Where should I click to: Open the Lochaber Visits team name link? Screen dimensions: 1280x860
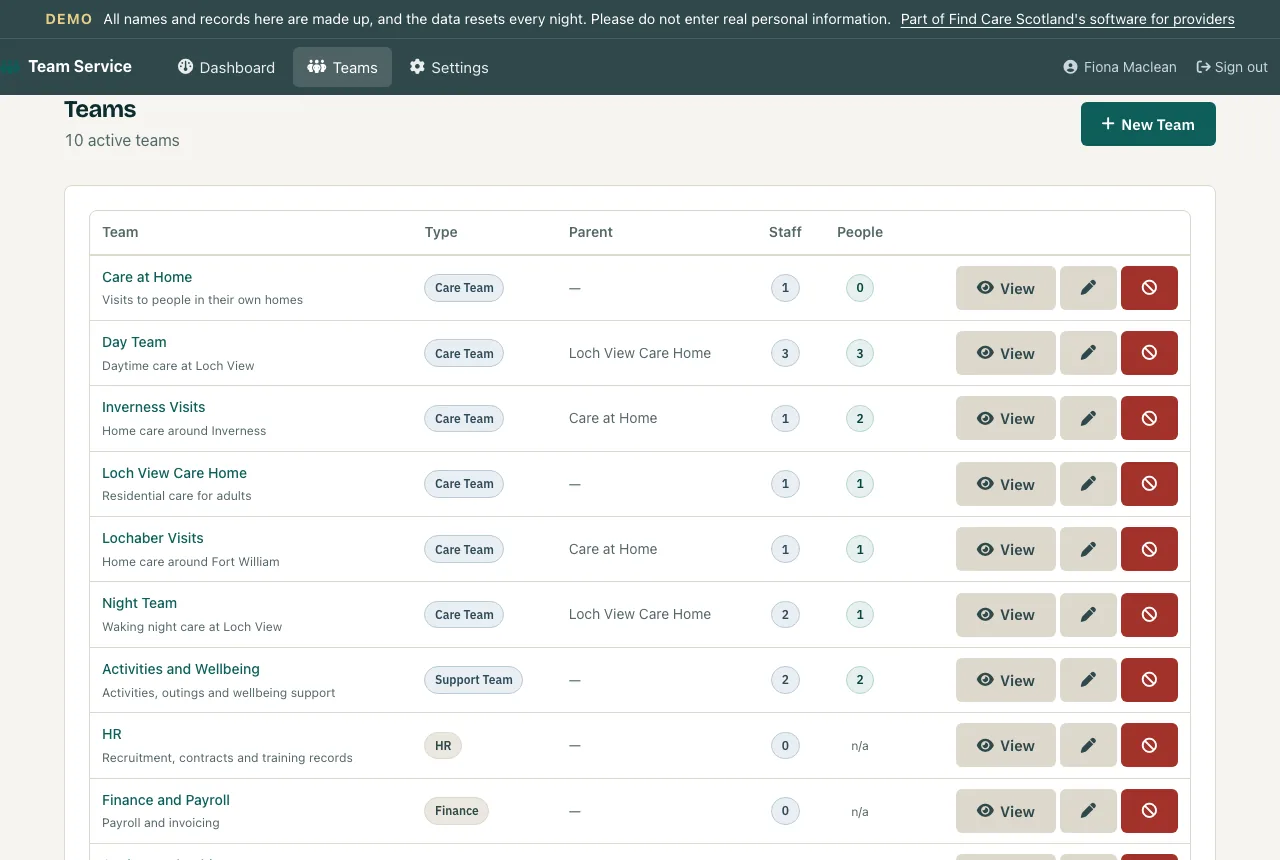point(152,538)
